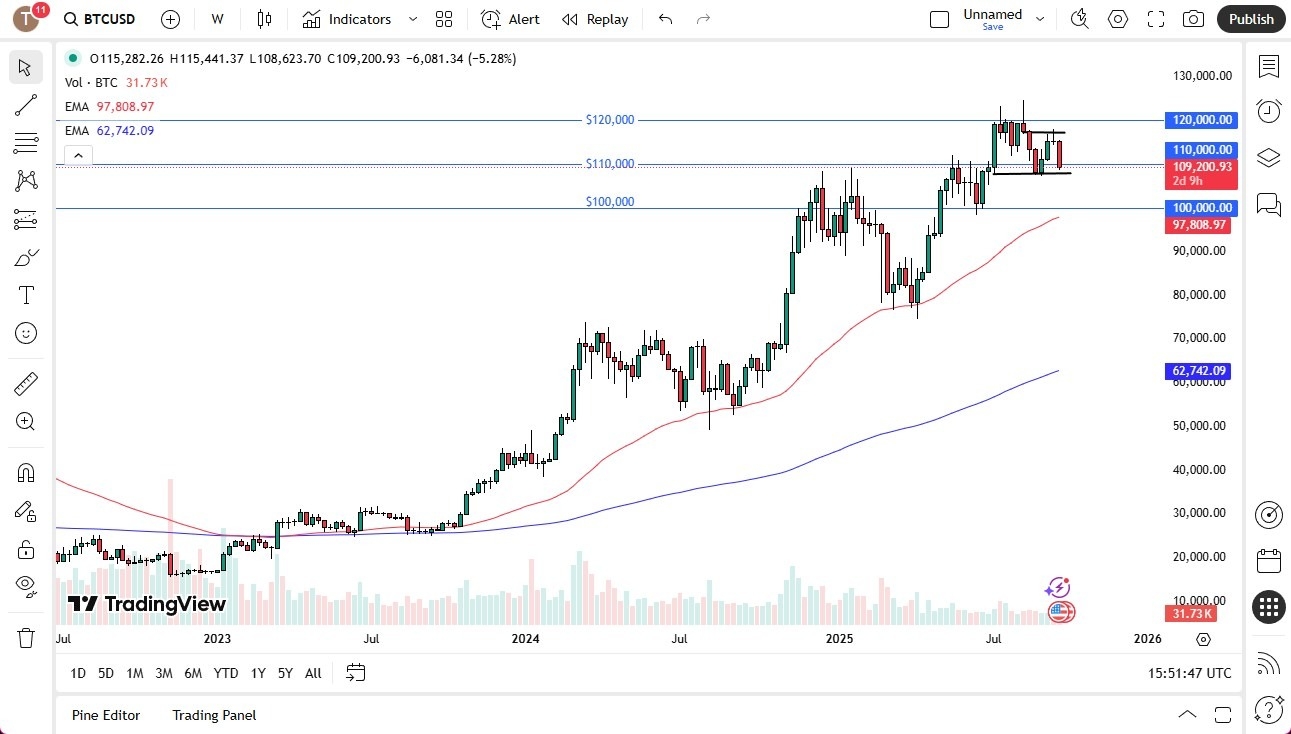This screenshot has height=734, width=1291.
Task: Open the Object Tree layers panel
Action: 1268,157
